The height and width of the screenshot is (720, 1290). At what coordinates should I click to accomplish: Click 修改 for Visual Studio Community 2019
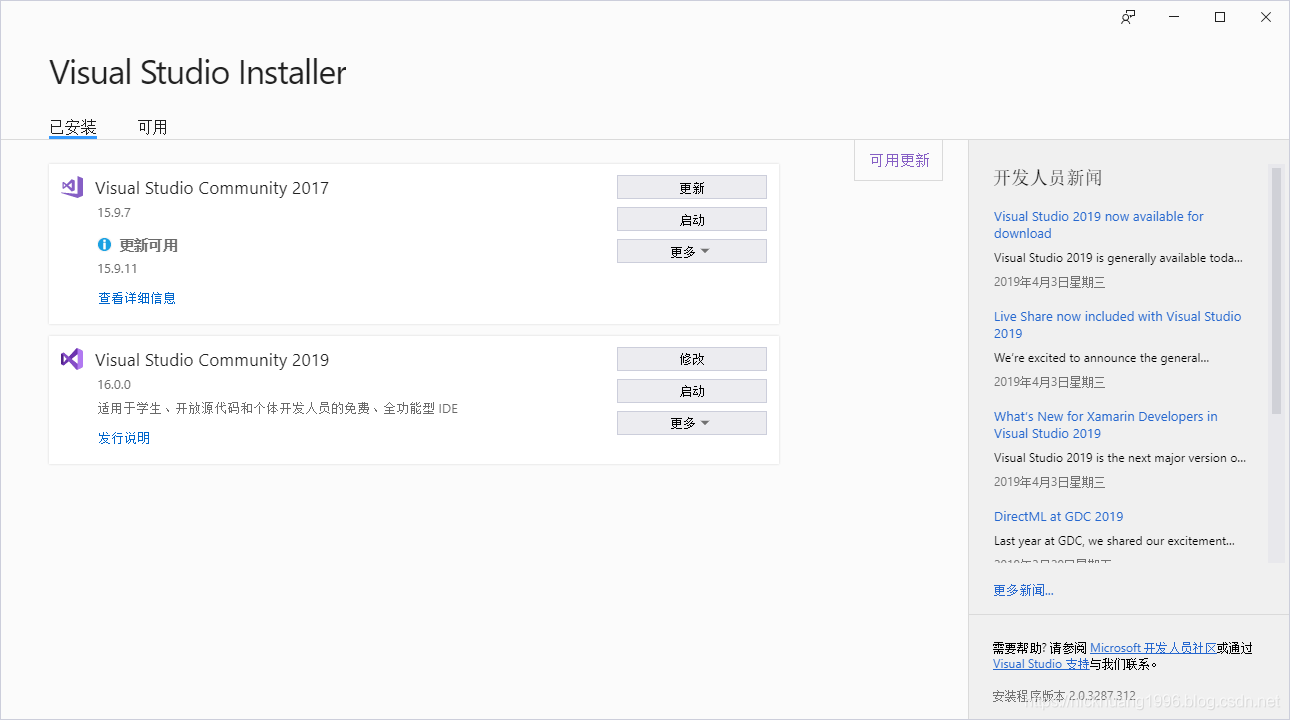tap(692, 359)
